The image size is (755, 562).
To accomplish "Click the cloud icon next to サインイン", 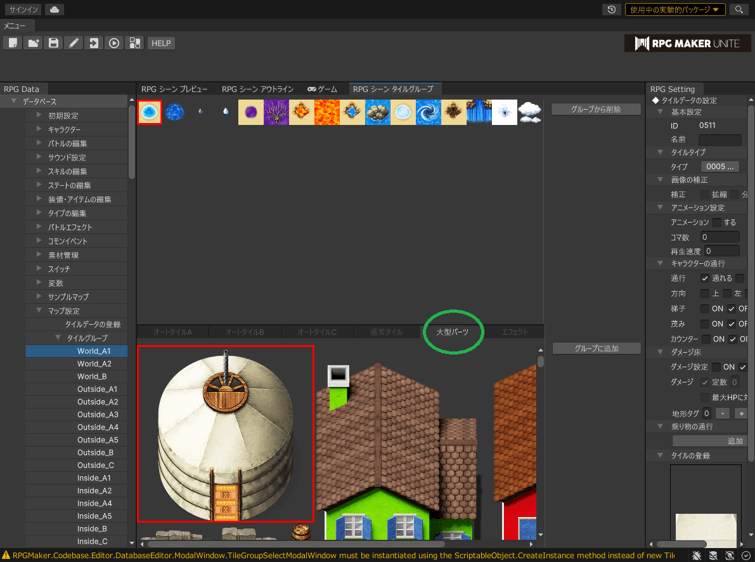I will pos(54,9).
